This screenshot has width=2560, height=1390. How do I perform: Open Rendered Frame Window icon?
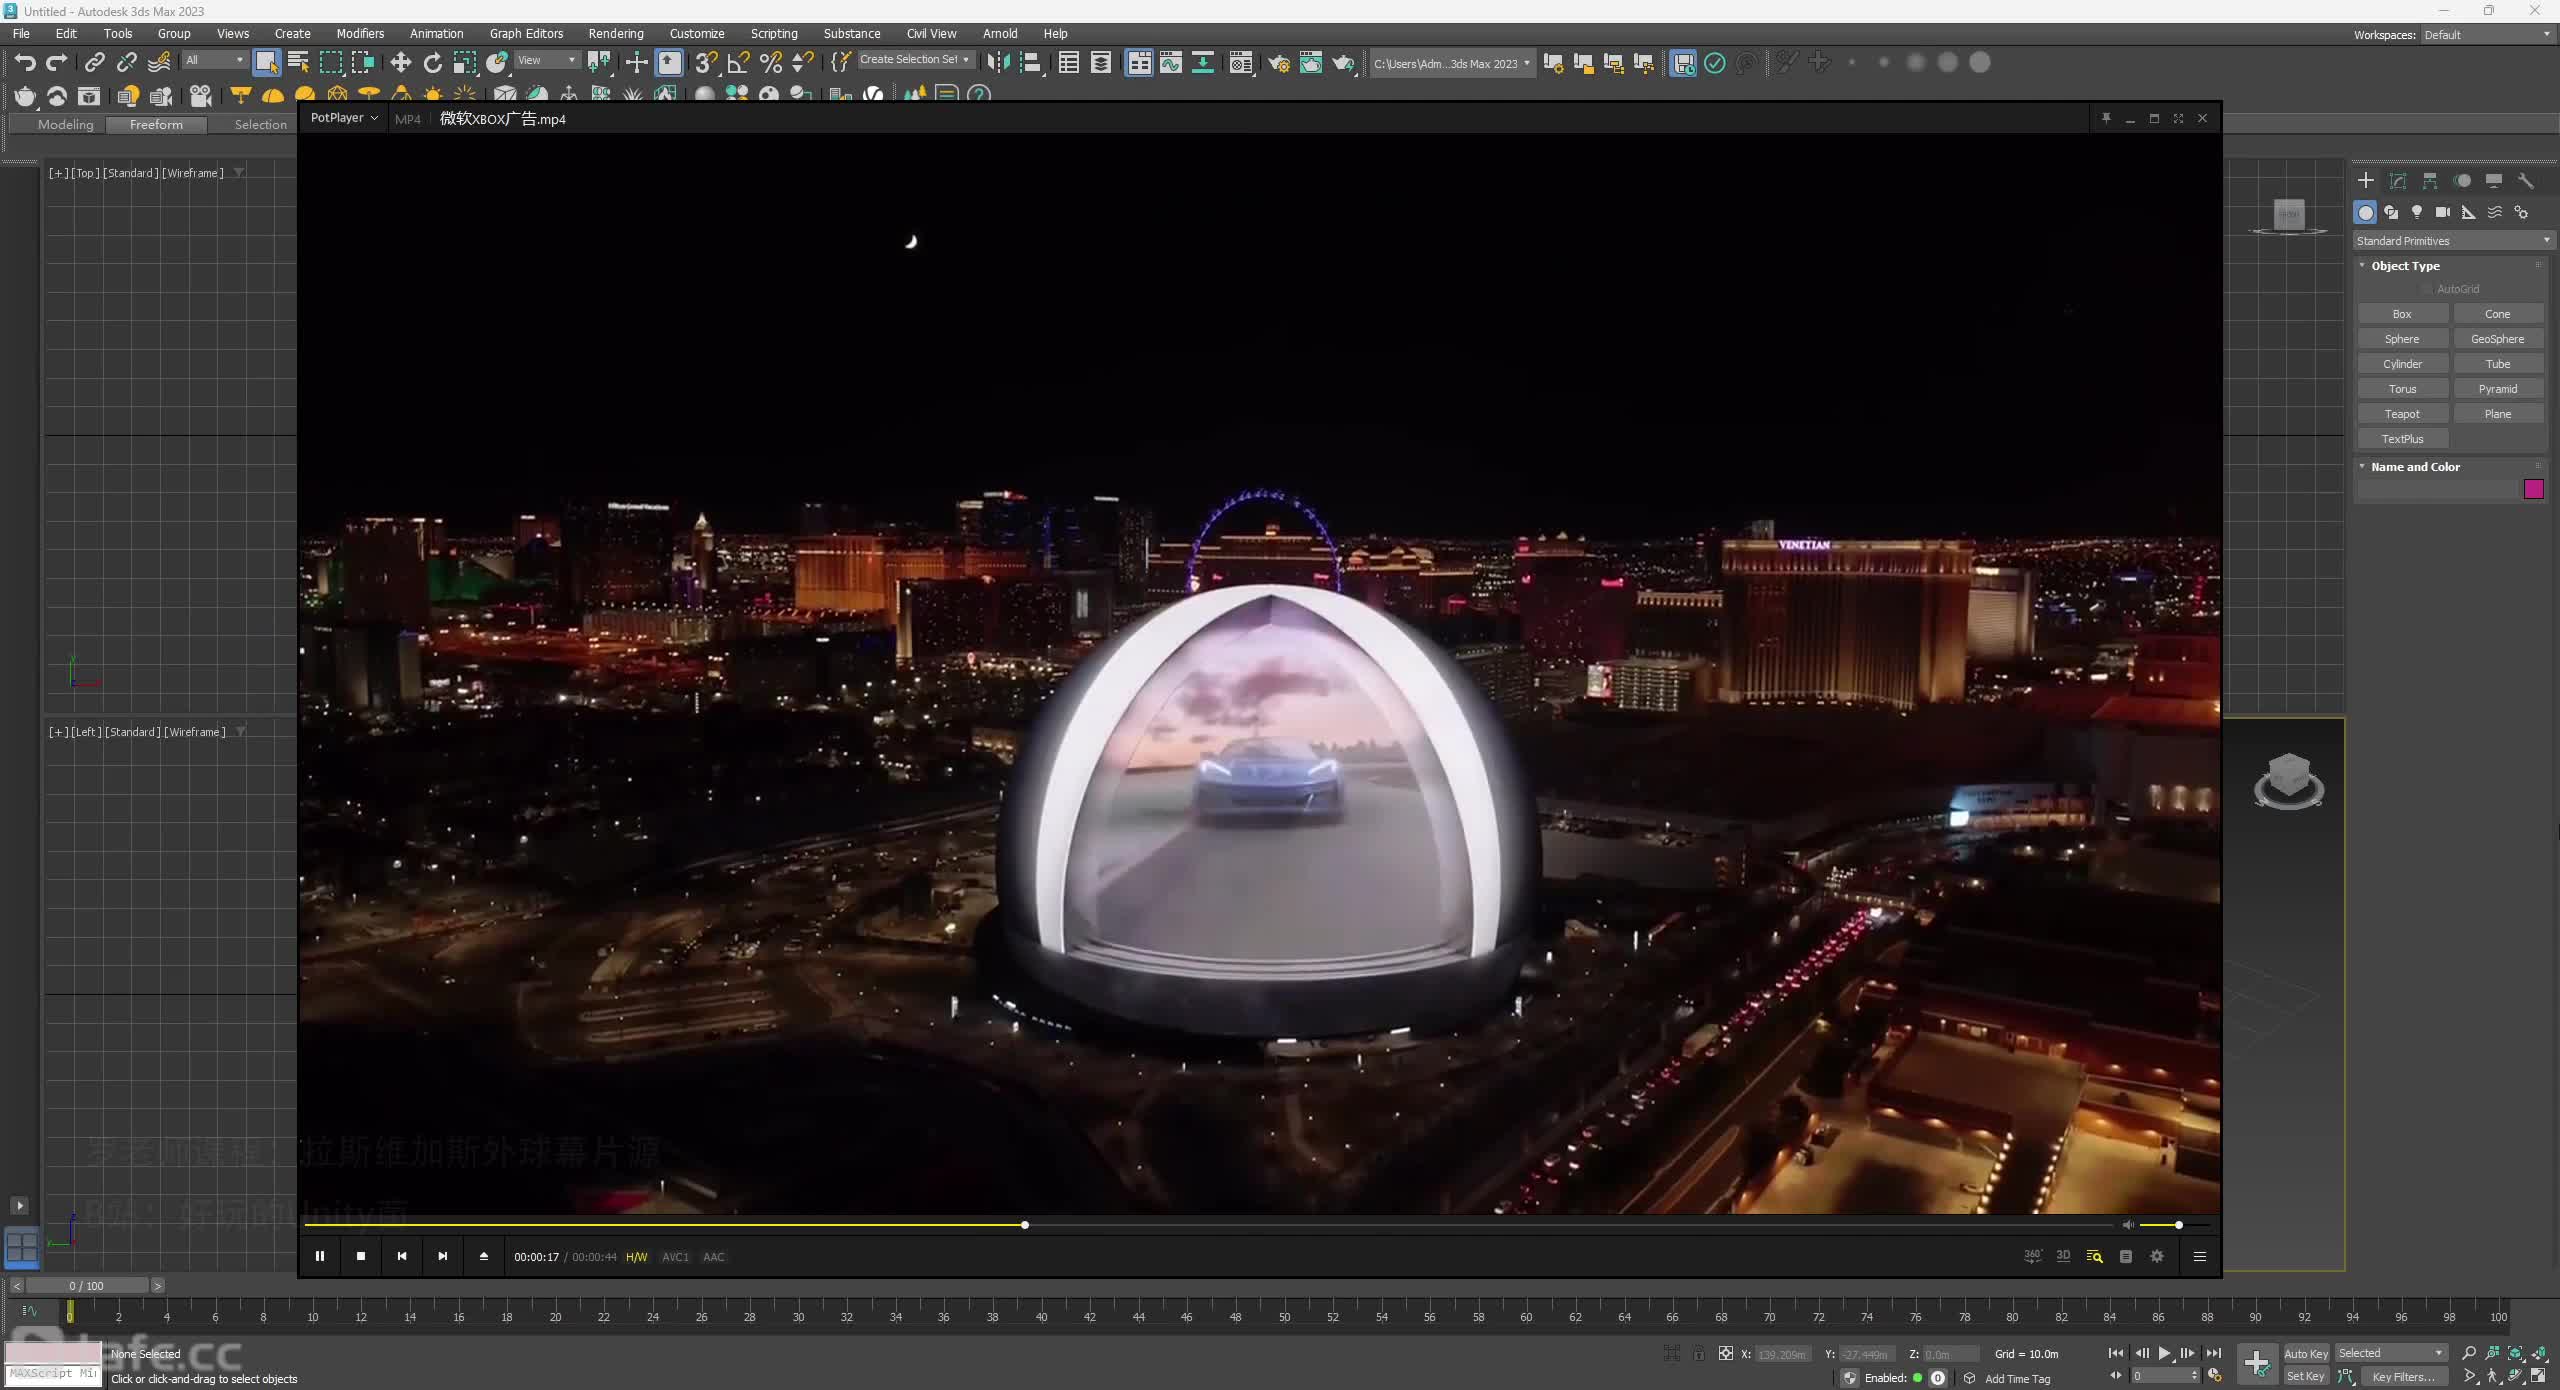1311,62
